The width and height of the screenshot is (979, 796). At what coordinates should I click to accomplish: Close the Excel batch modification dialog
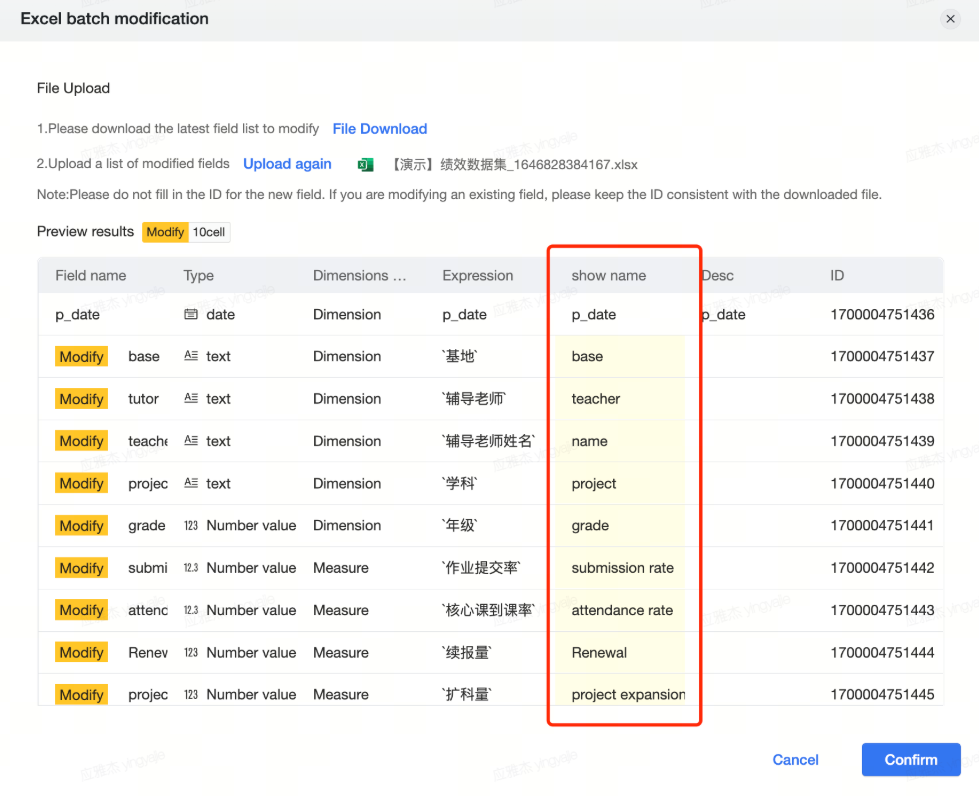[x=950, y=19]
